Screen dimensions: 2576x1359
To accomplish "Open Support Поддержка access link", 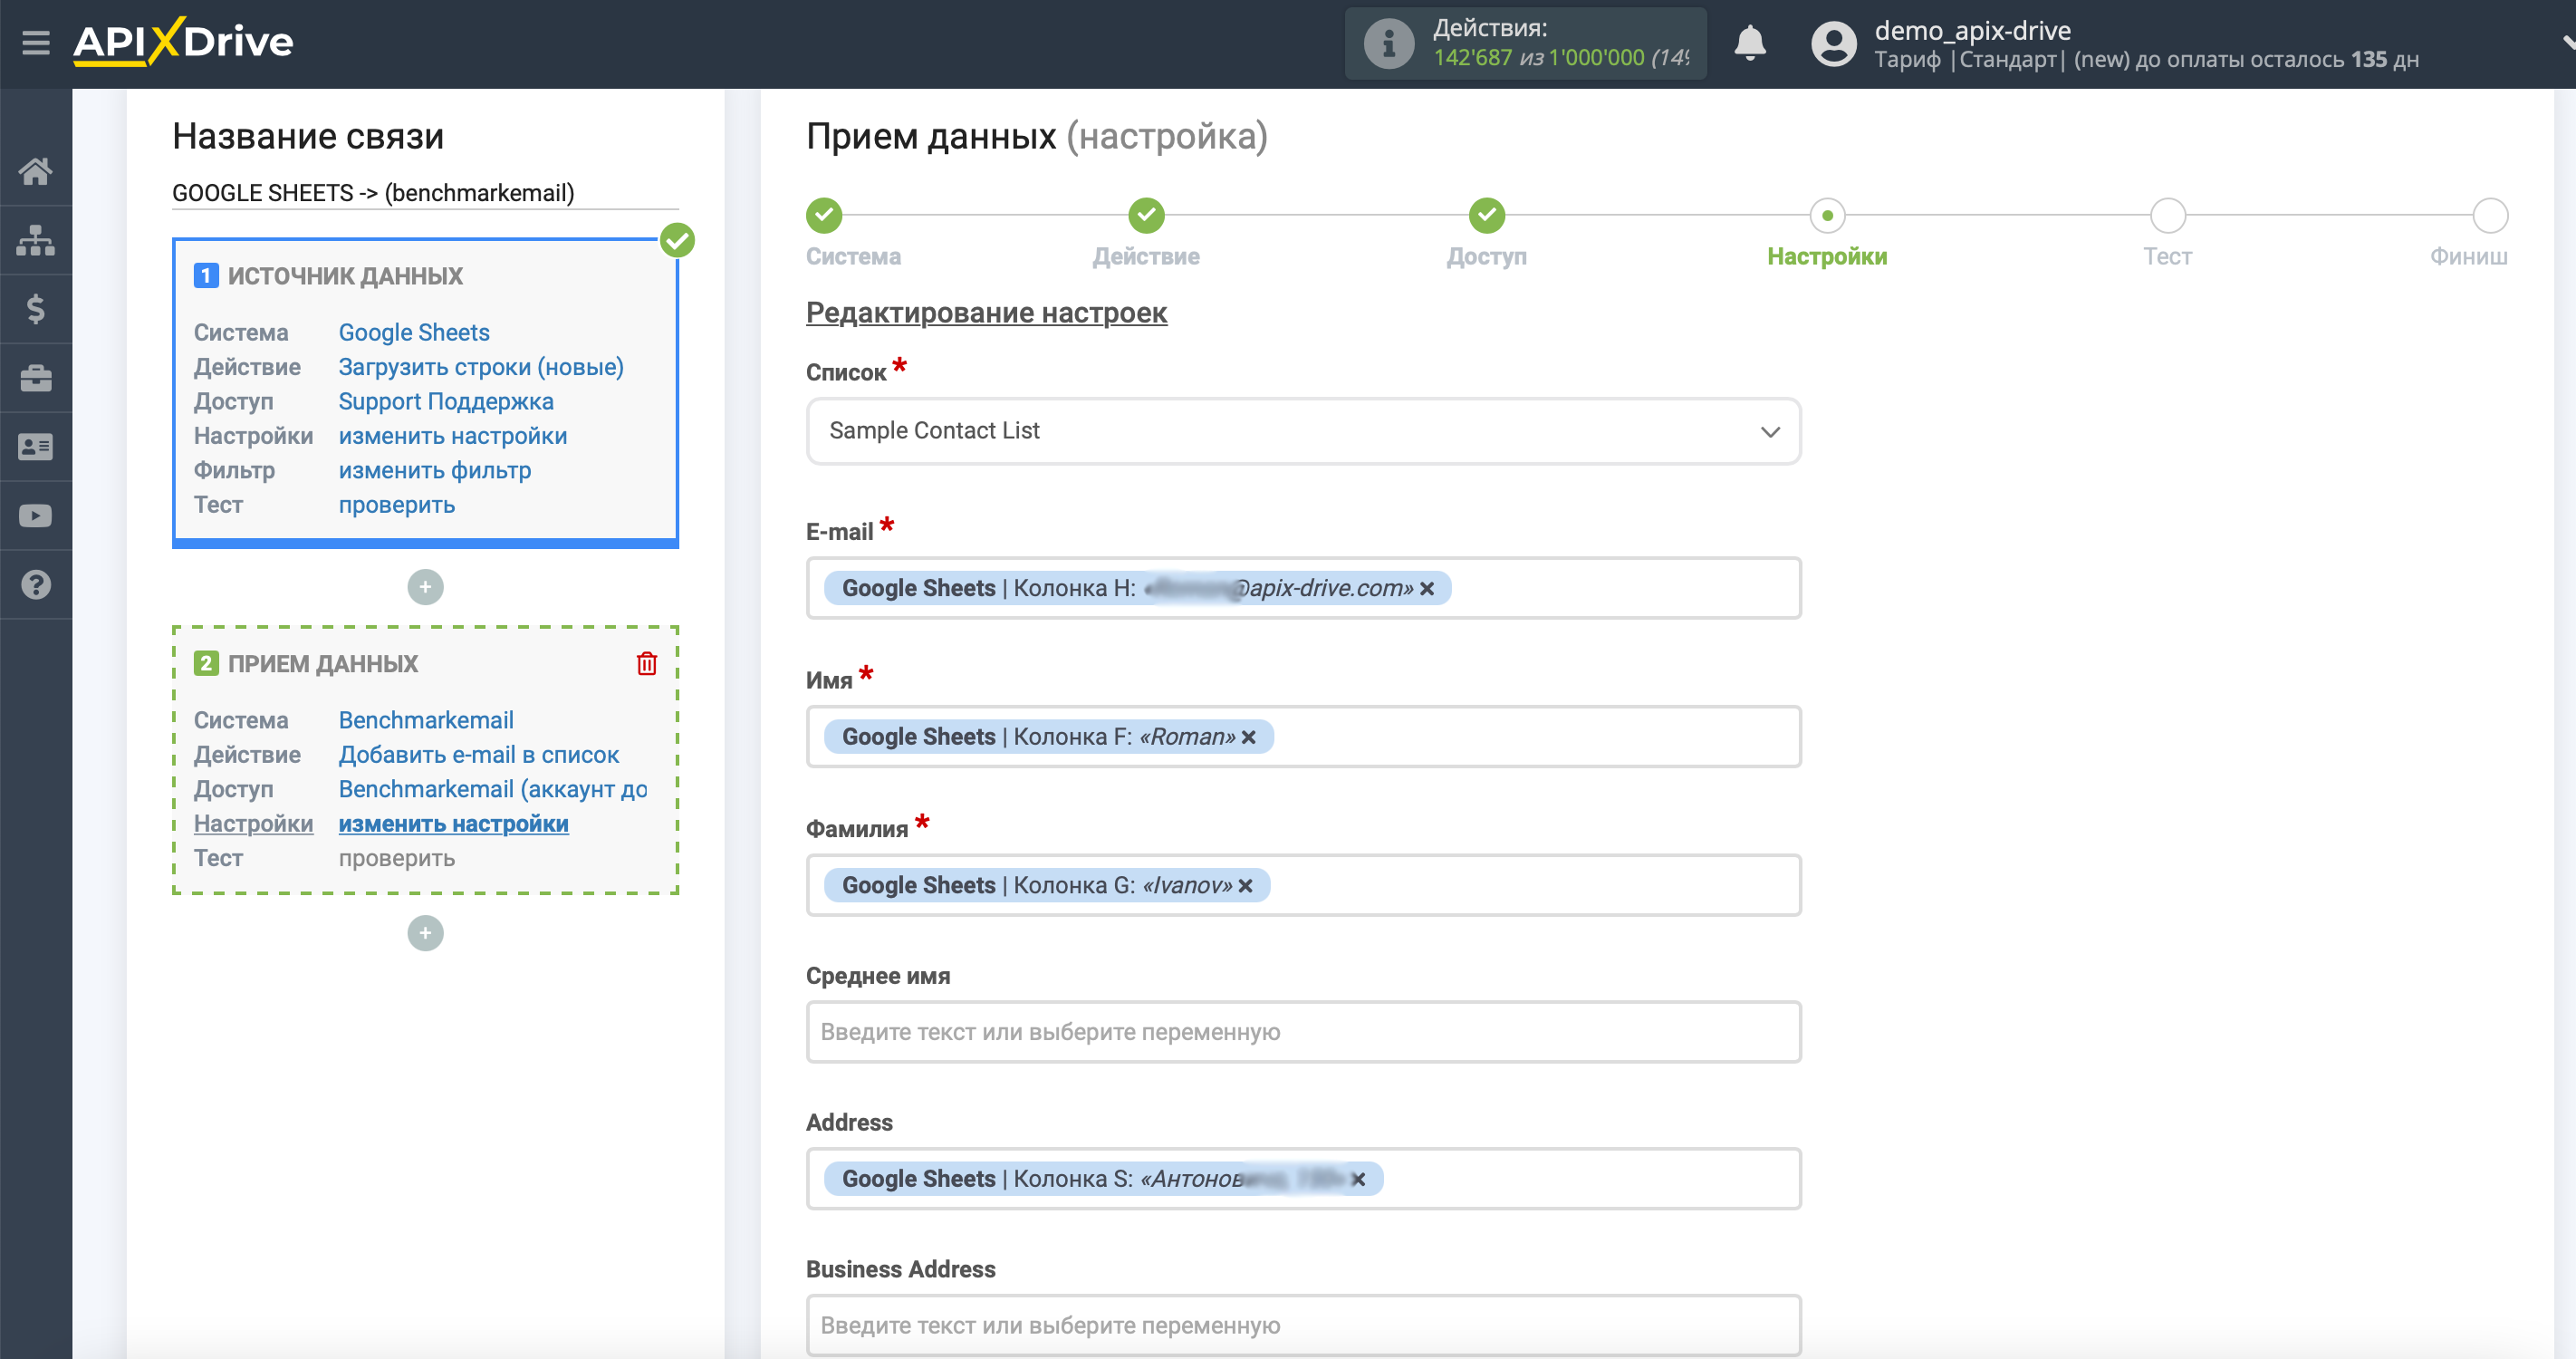I will 446,401.
